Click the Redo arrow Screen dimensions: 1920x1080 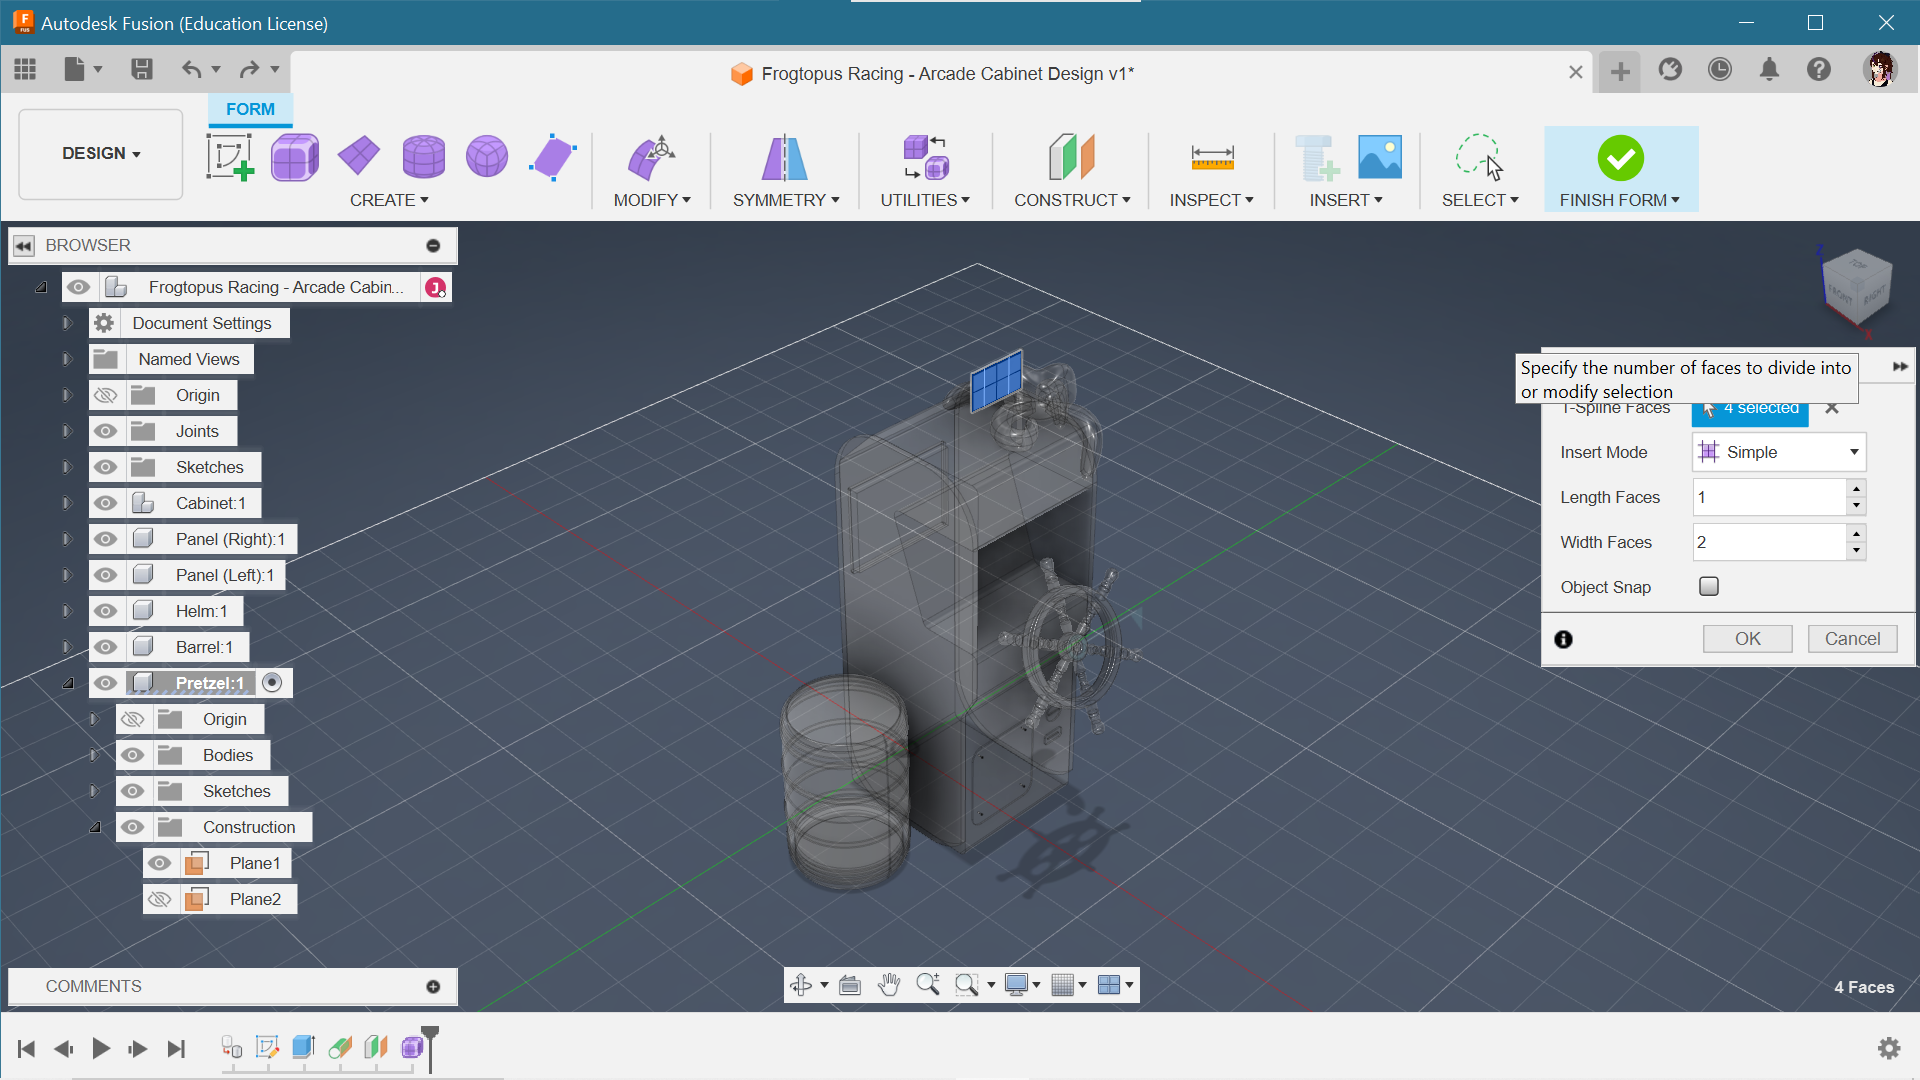249,69
